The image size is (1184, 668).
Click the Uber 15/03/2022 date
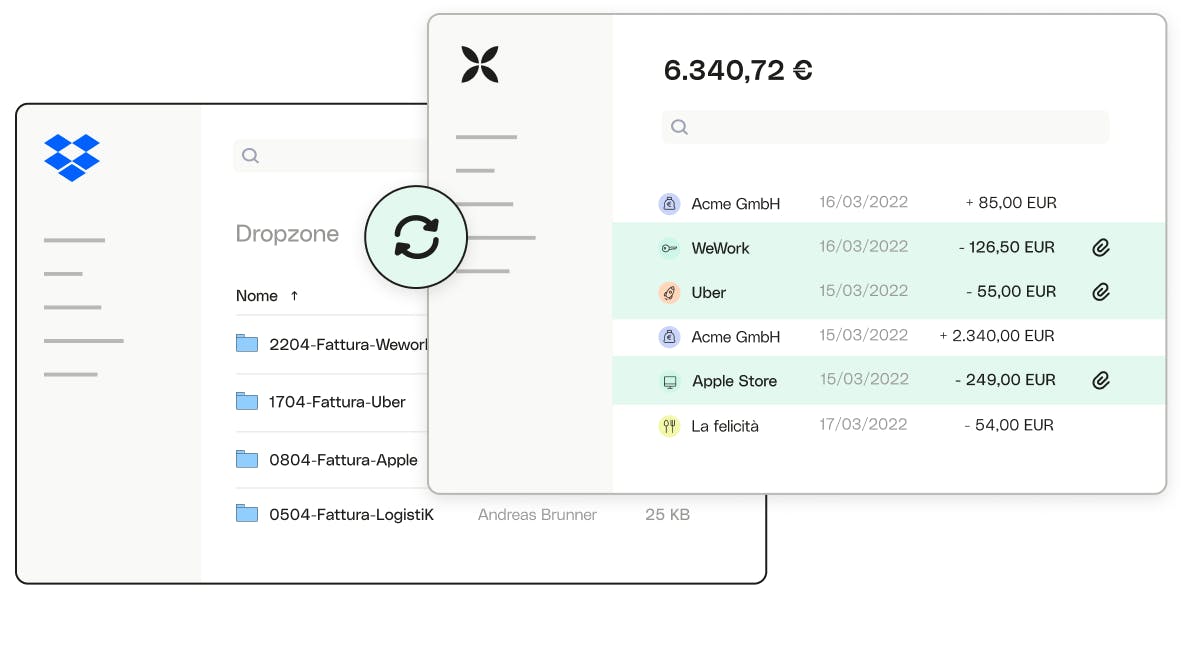[x=864, y=291]
